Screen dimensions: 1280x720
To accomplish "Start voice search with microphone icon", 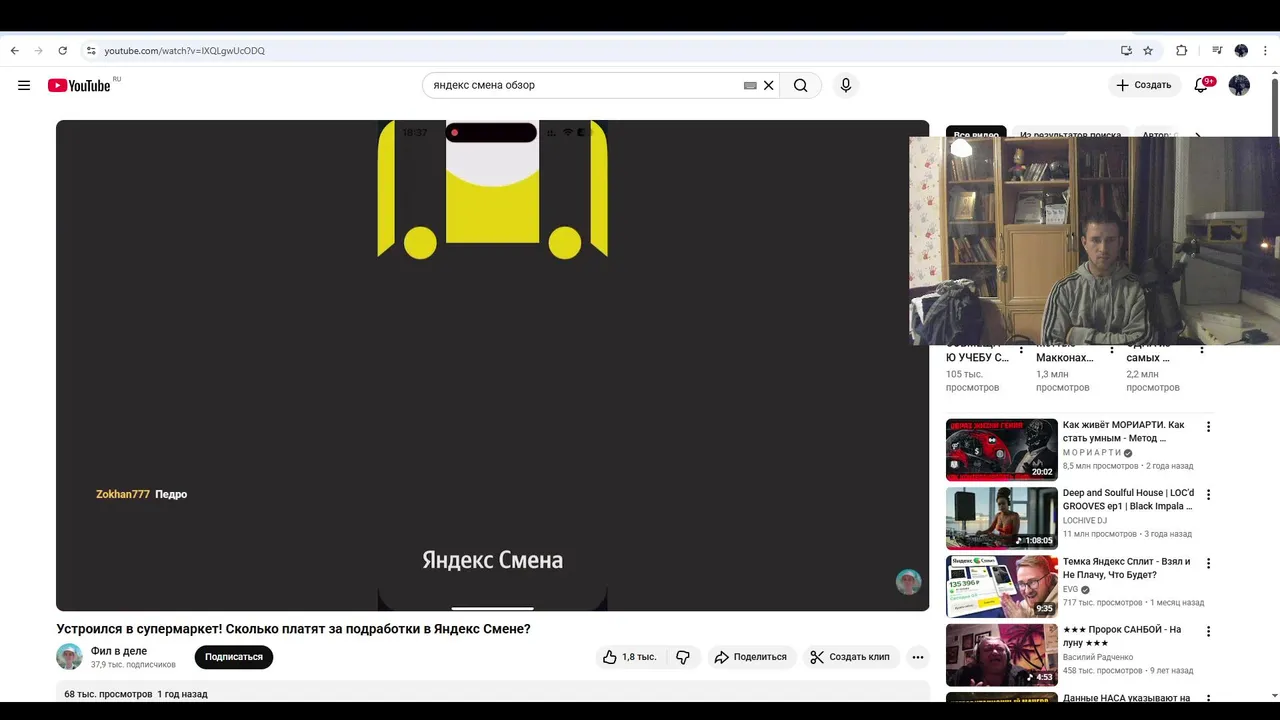I will [x=846, y=86].
